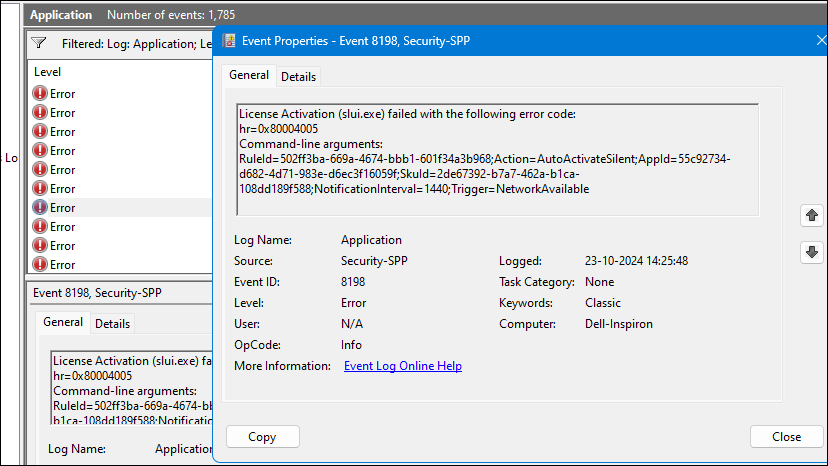Screen dimensions: 828x466
Task: Go to previous event with up arrow
Action: (x=811, y=215)
